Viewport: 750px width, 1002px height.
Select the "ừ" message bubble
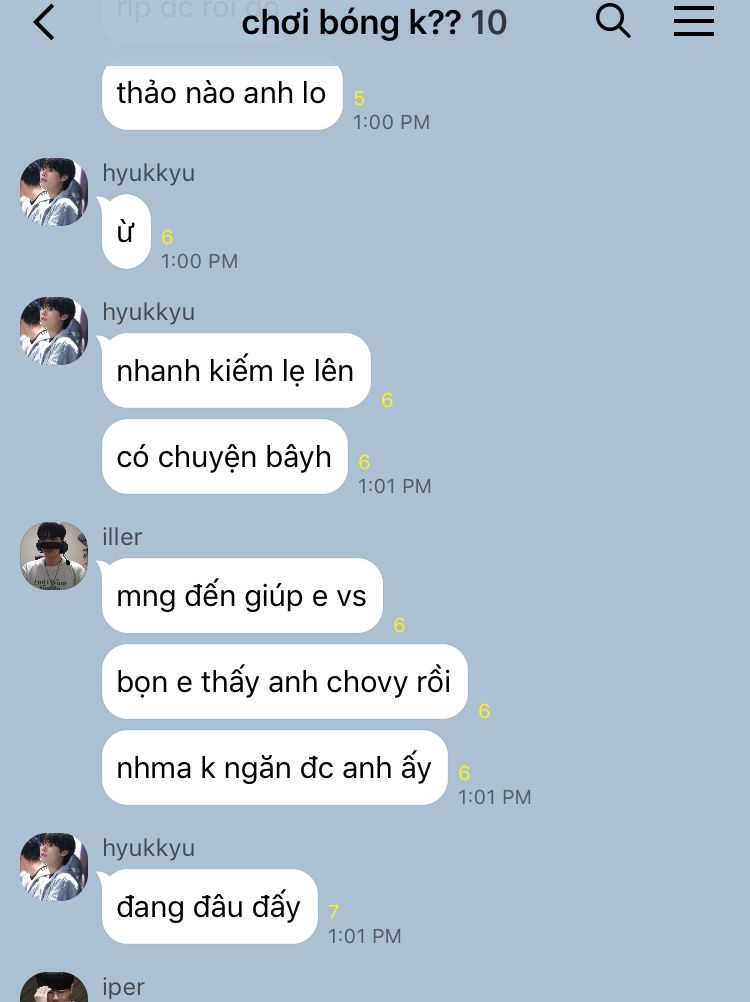[126, 231]
